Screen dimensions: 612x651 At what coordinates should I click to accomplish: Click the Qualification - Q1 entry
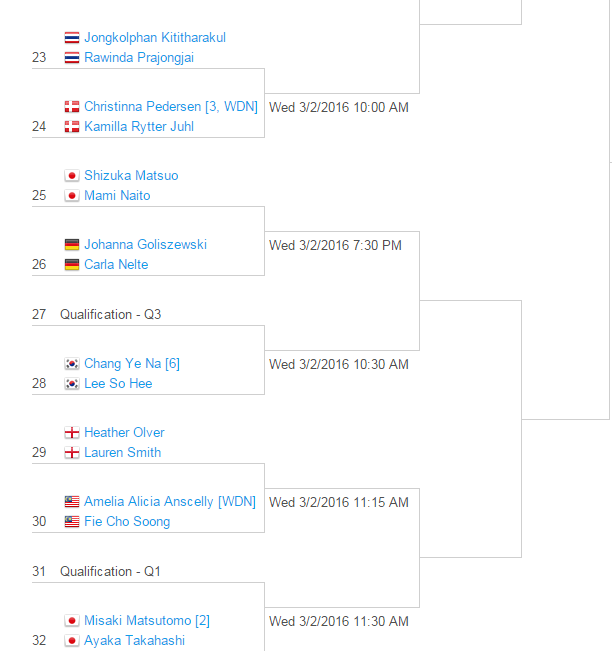tap(110, 572)
